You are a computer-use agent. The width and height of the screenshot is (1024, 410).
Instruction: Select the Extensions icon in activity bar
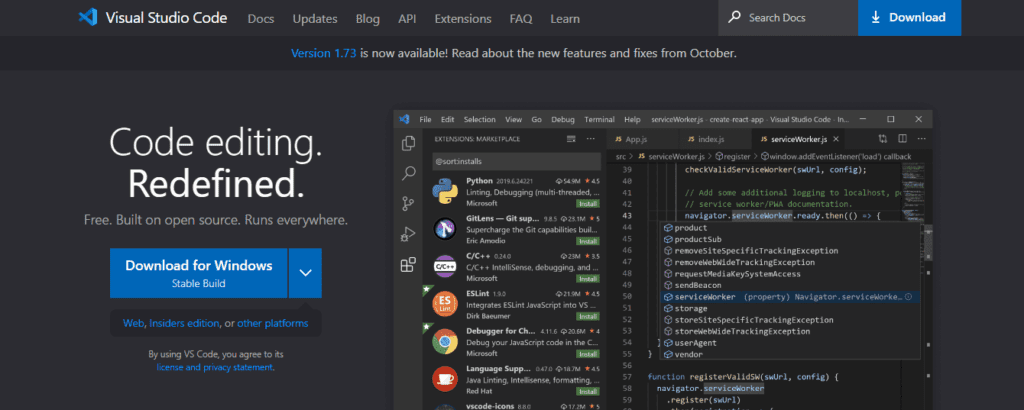[x=408, y=264]
